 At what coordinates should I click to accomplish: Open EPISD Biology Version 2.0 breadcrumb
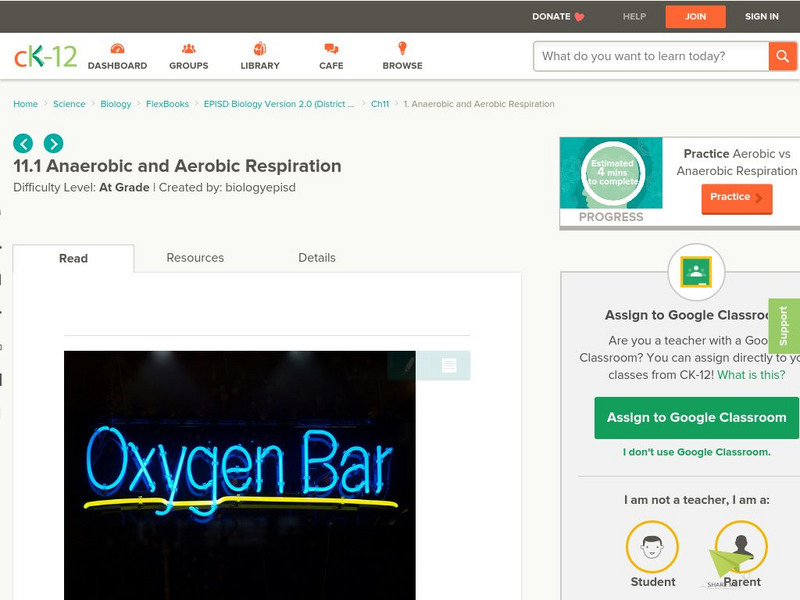tap(279, 104)
